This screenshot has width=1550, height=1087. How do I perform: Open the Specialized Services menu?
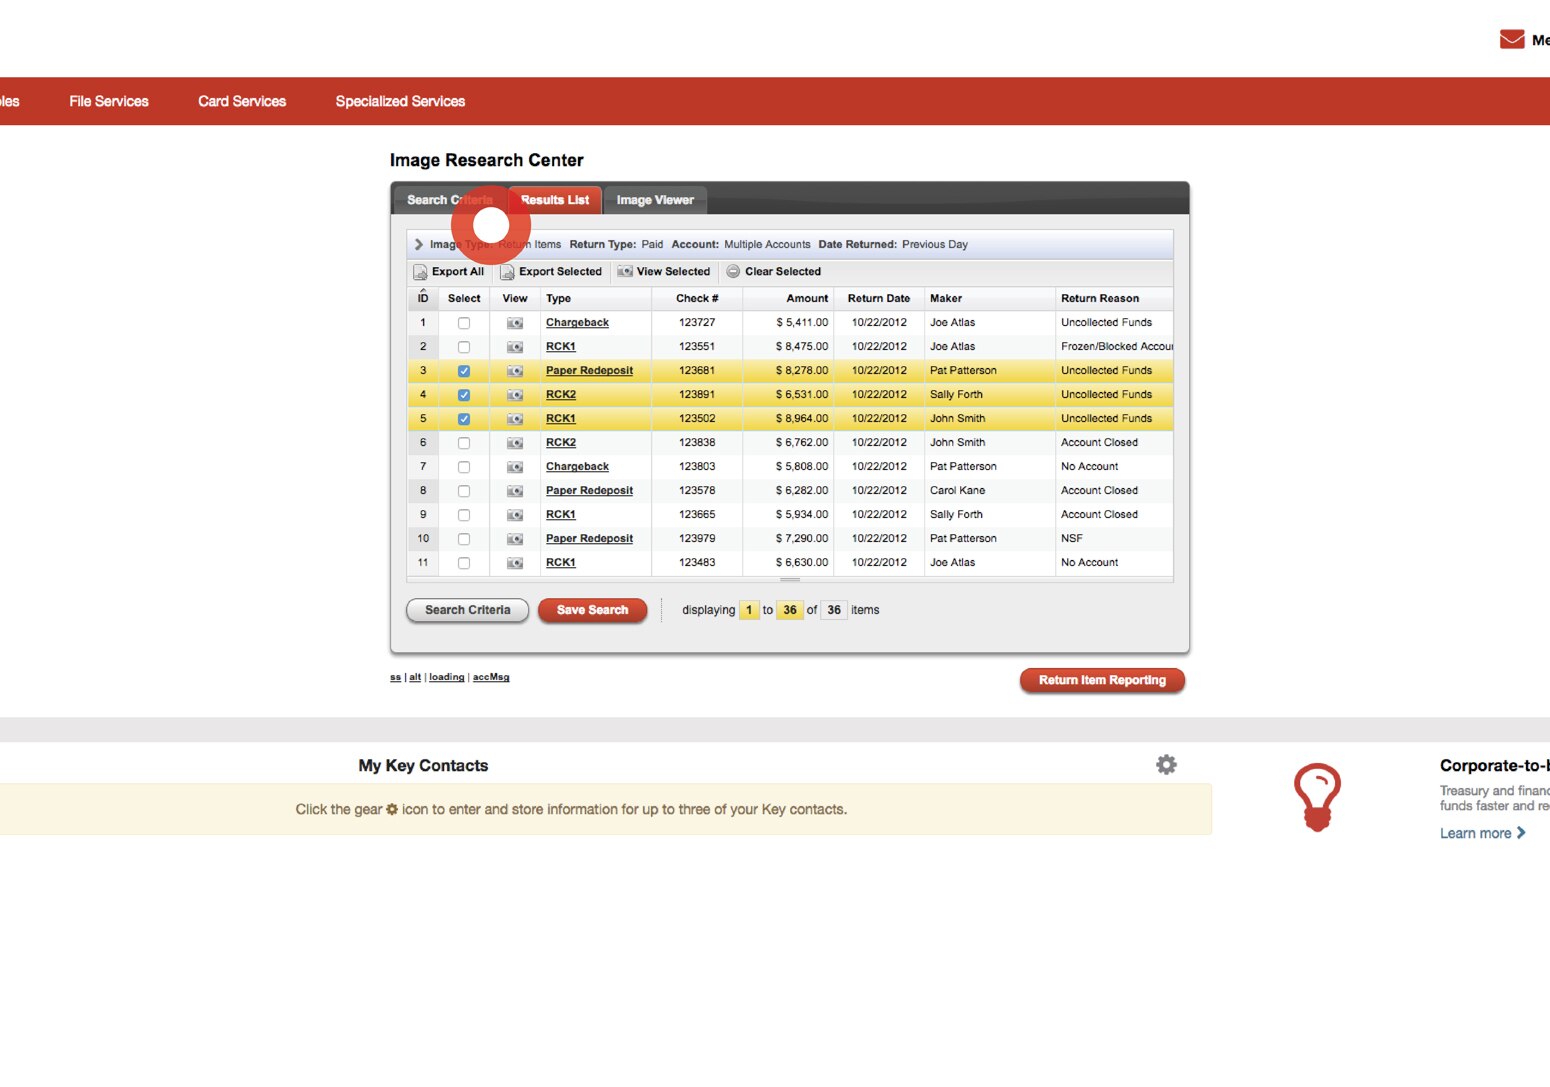pyautogui.click(x=399, y=100)
